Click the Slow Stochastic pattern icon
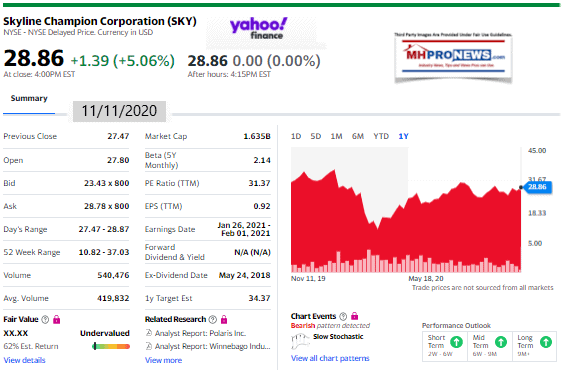 (300, 341)
